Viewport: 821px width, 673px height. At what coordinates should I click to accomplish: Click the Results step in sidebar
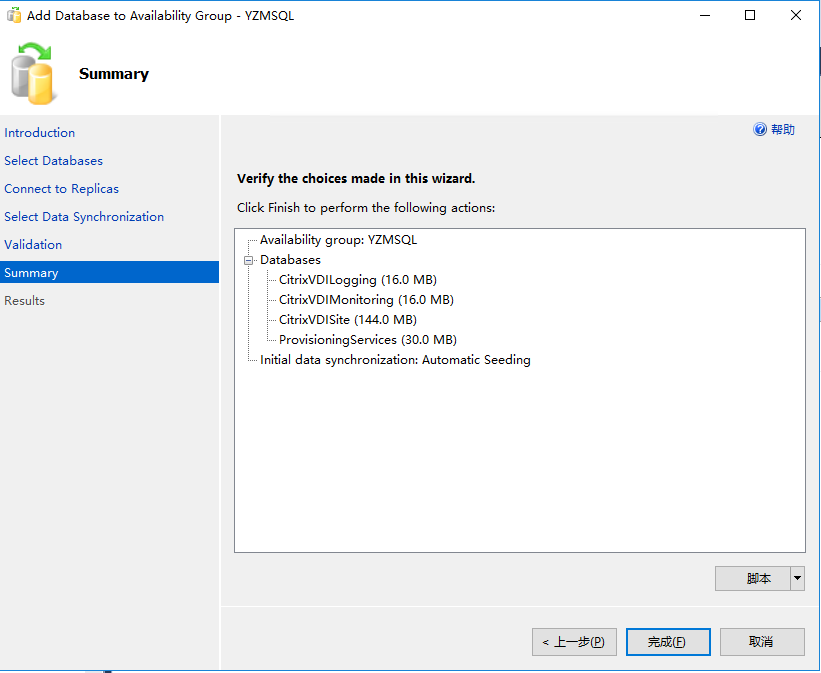25,301
